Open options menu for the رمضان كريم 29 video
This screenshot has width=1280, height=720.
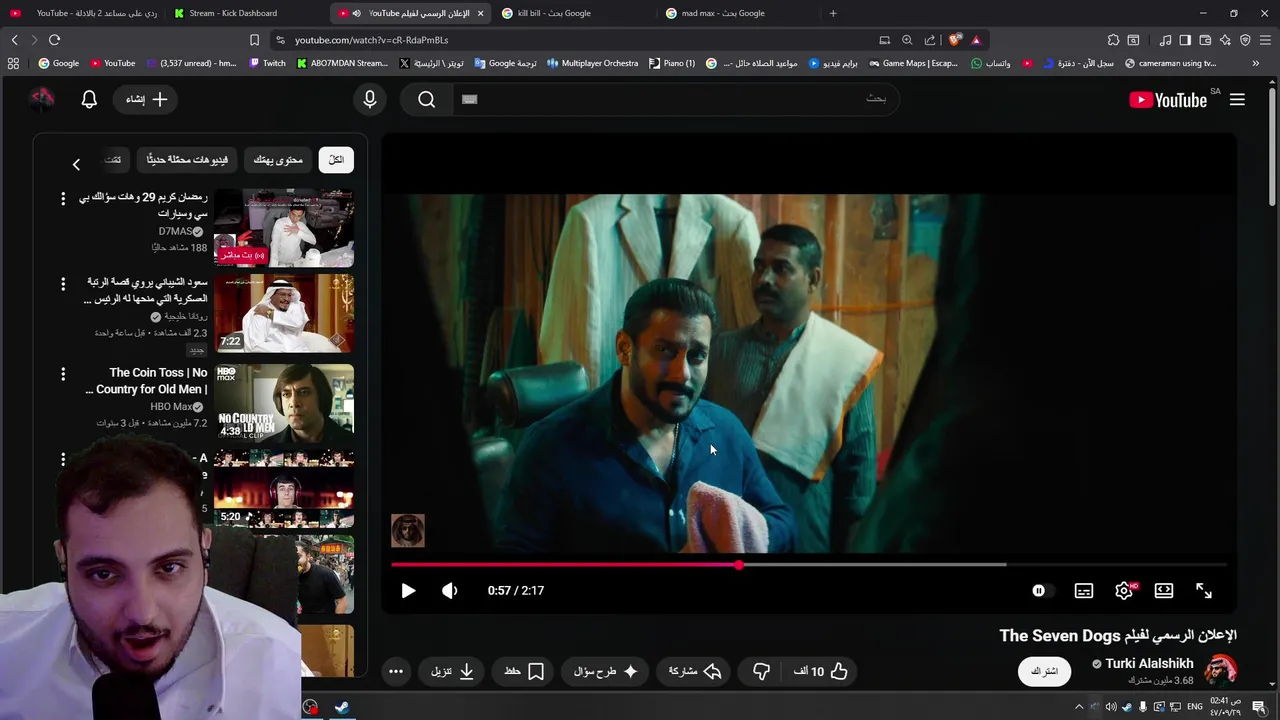(63, 199)
